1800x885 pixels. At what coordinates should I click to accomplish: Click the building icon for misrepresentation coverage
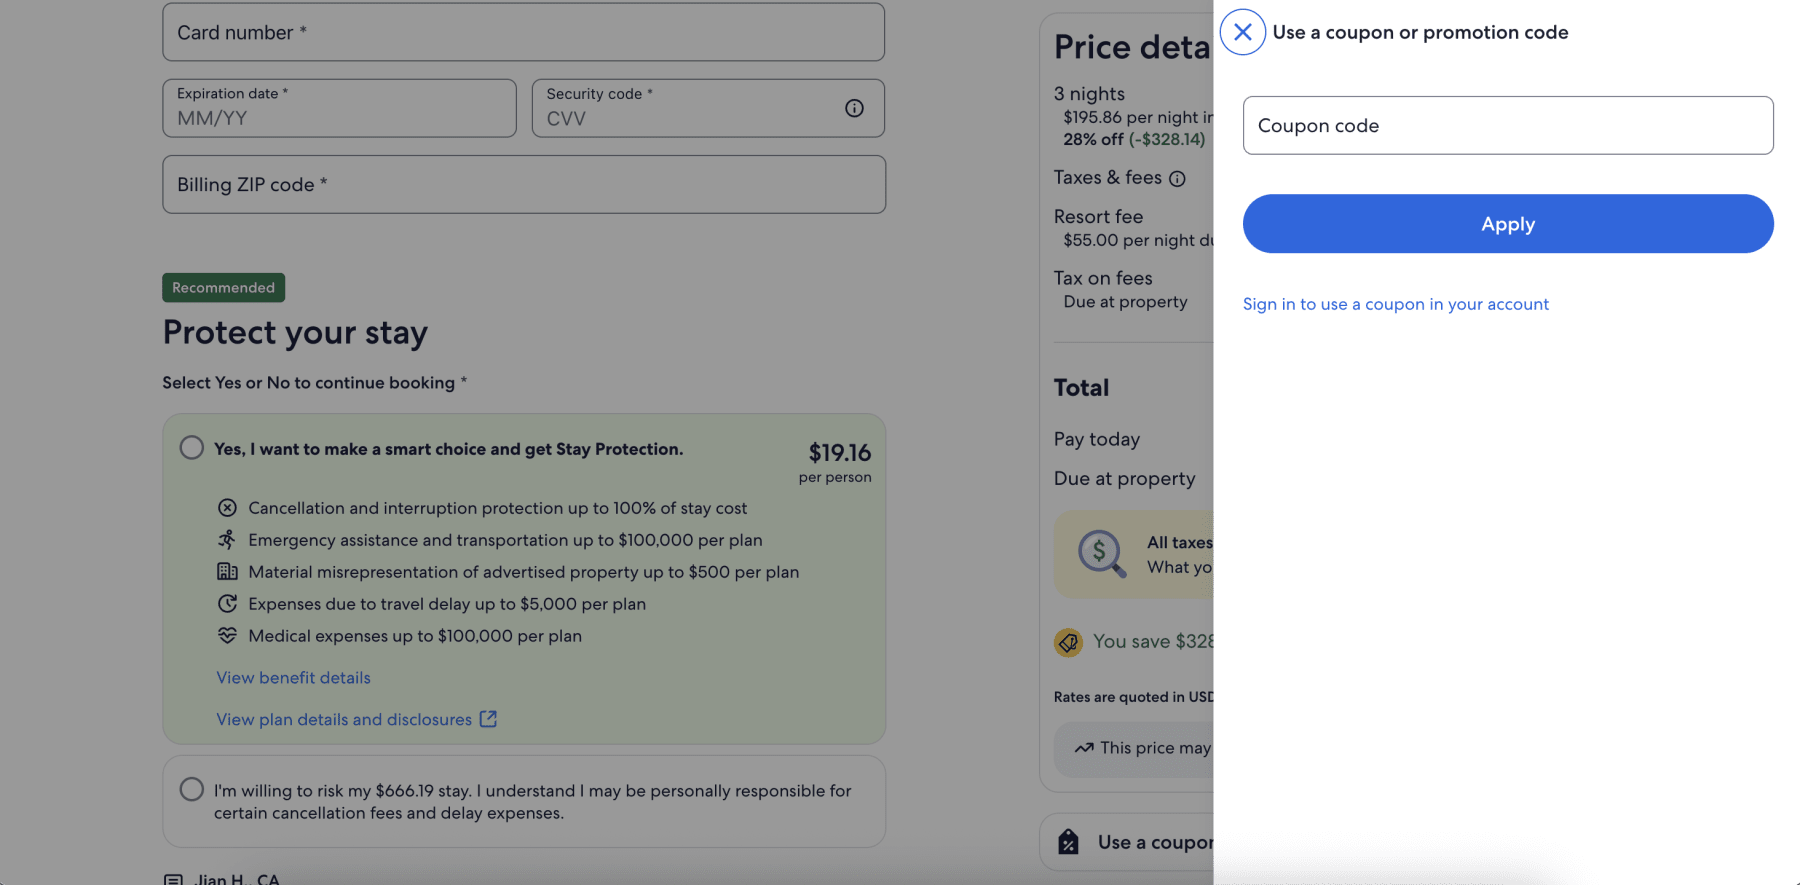click(228, 572)
